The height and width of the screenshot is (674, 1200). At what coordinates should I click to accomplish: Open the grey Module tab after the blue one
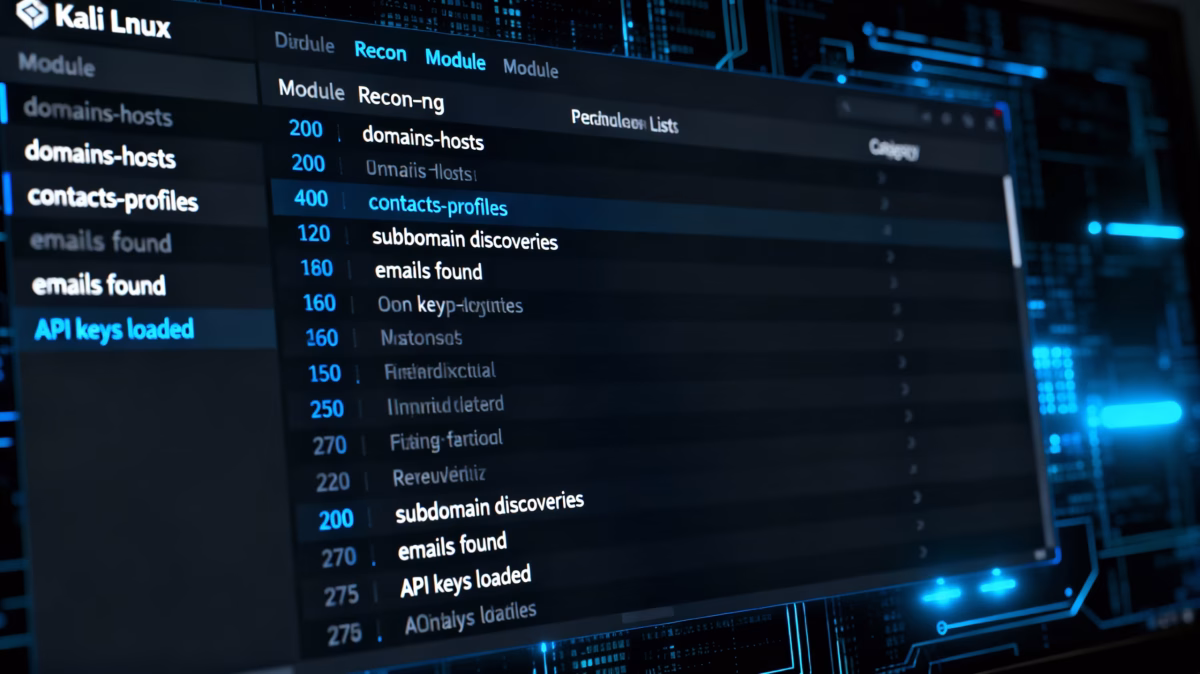point(530,68)
